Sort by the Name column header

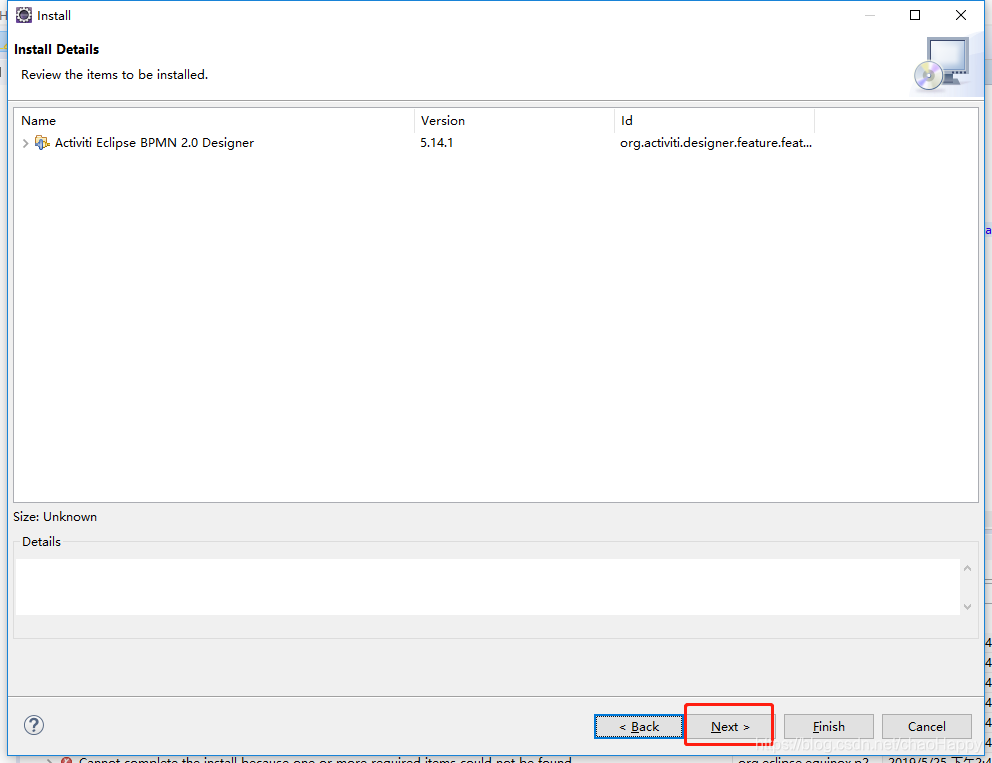[214, 121]
